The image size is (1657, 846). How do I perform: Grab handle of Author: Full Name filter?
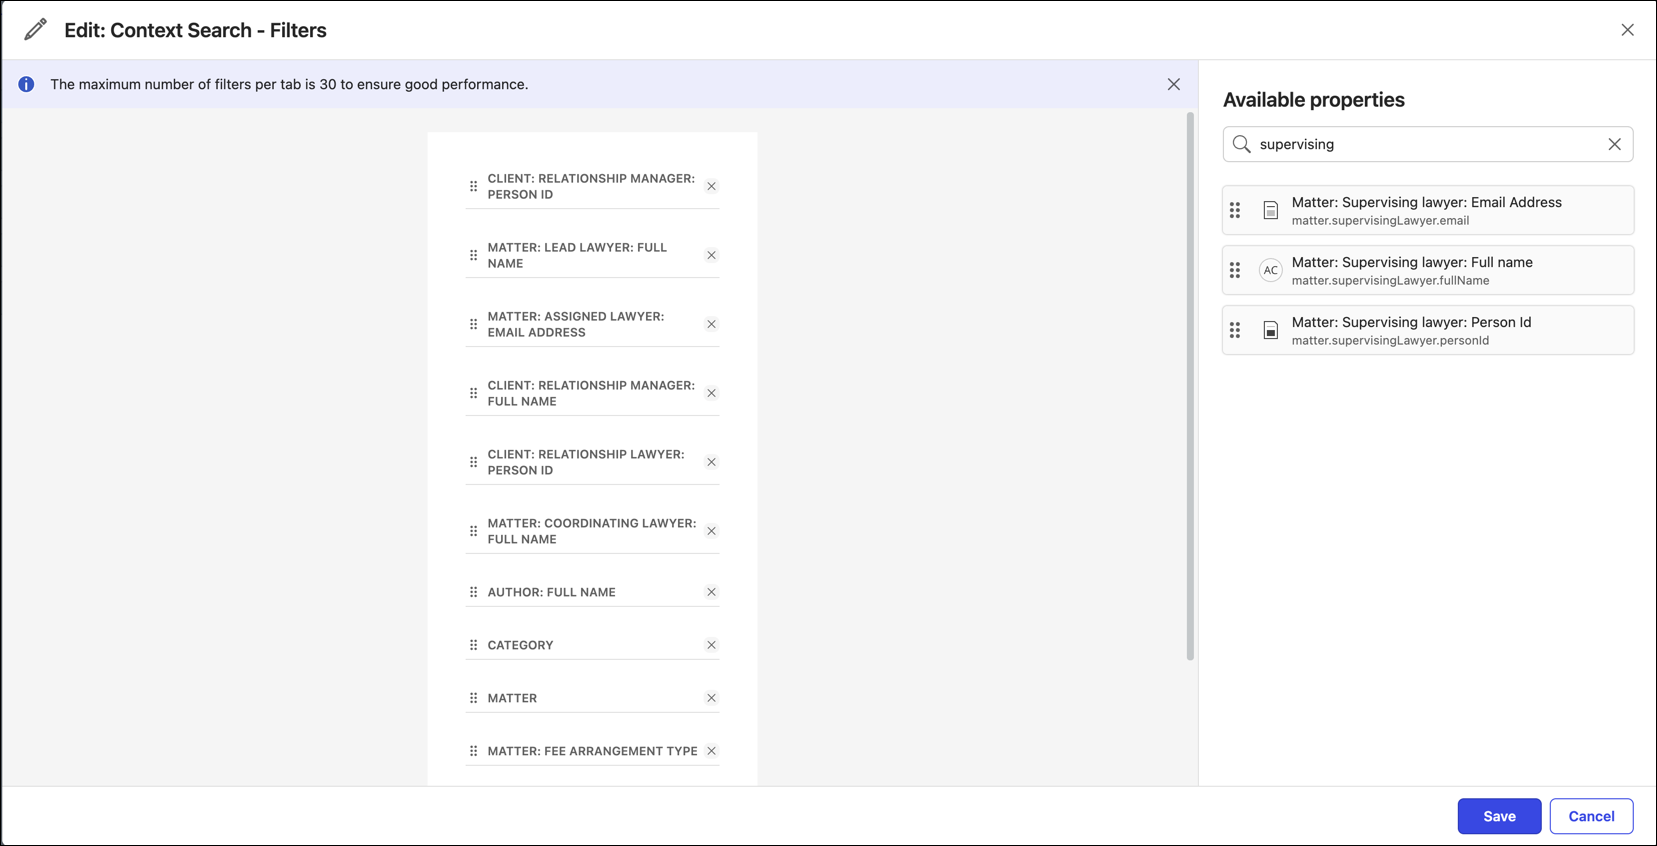tap(473, 592)
